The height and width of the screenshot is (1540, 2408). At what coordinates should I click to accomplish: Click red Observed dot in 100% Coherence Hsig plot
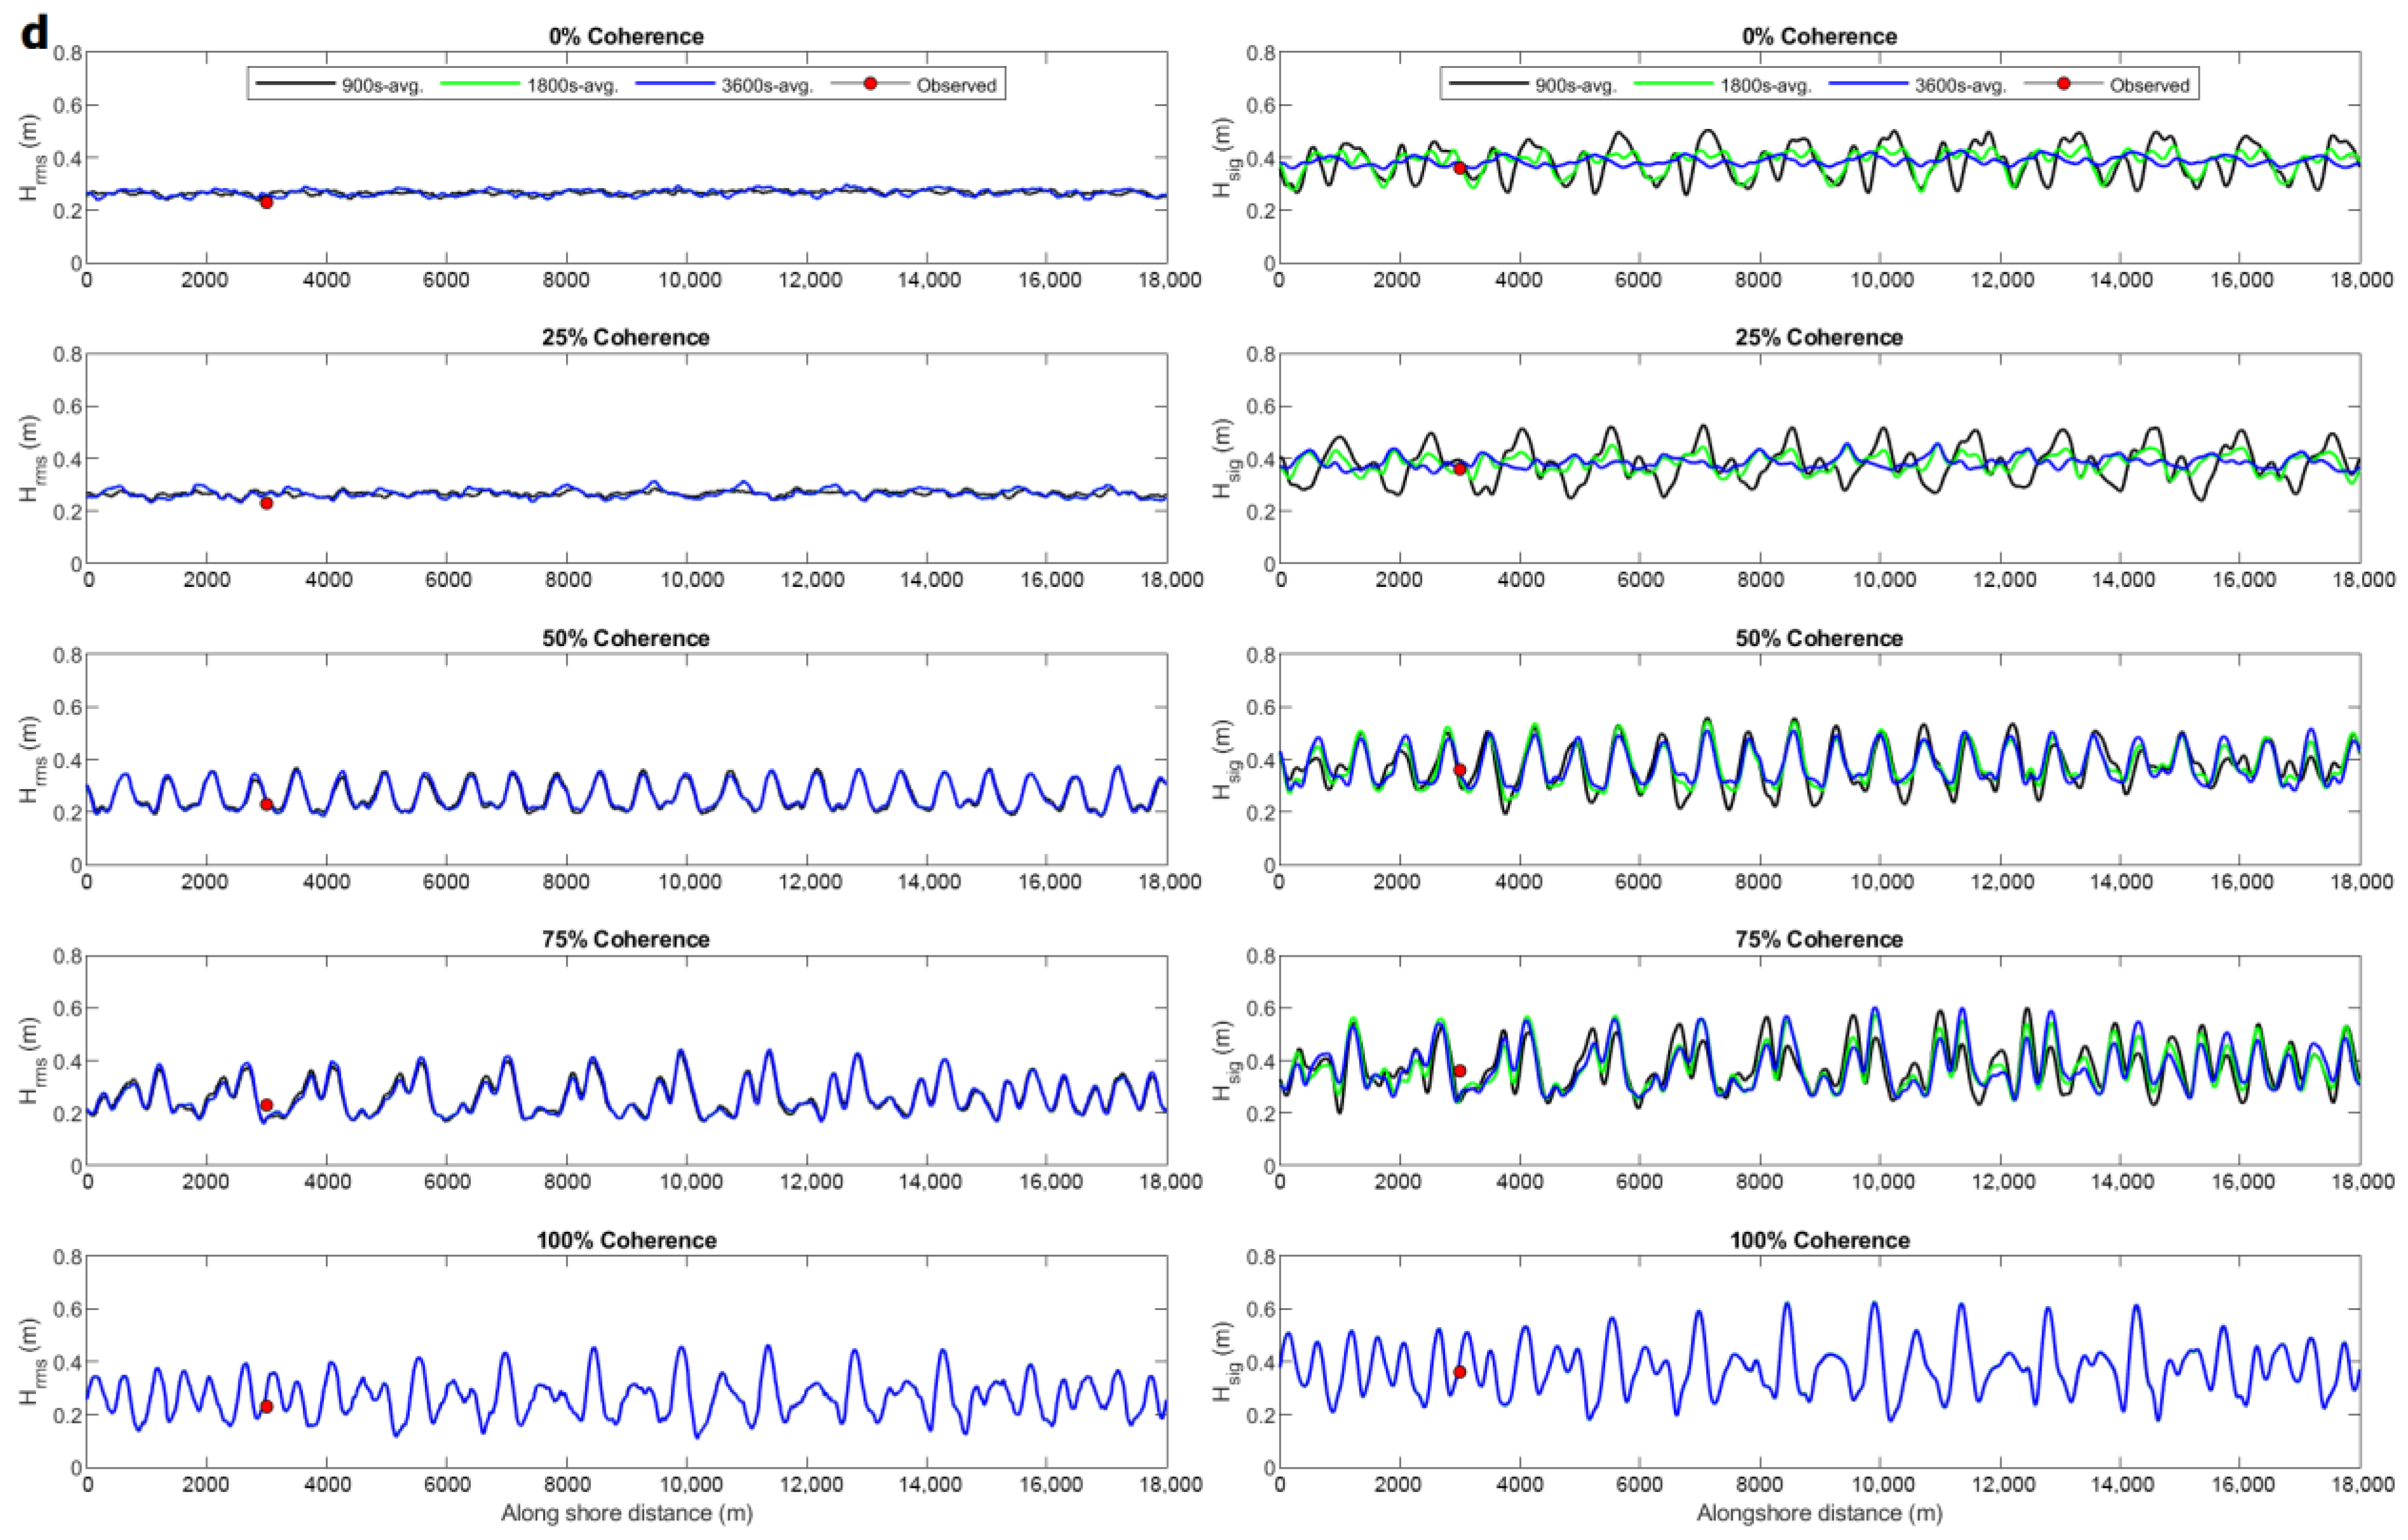pyautogui.click(x=1459, y=1372)
